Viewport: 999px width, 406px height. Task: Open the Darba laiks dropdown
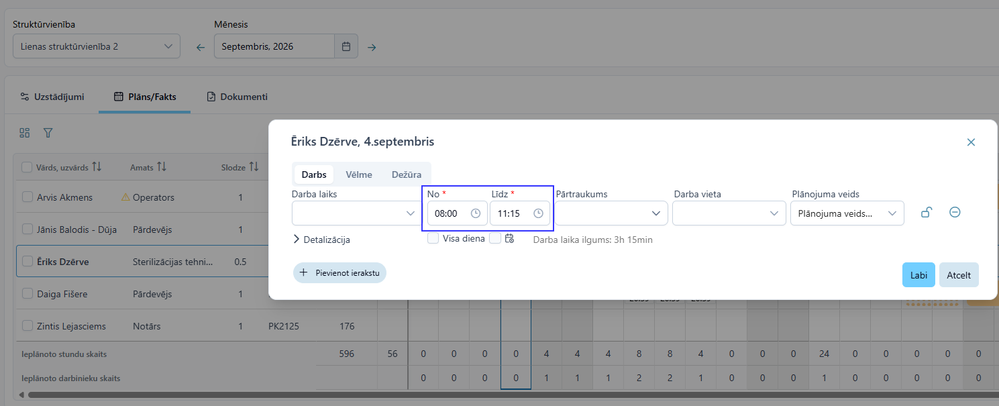[x=356, y=214]
